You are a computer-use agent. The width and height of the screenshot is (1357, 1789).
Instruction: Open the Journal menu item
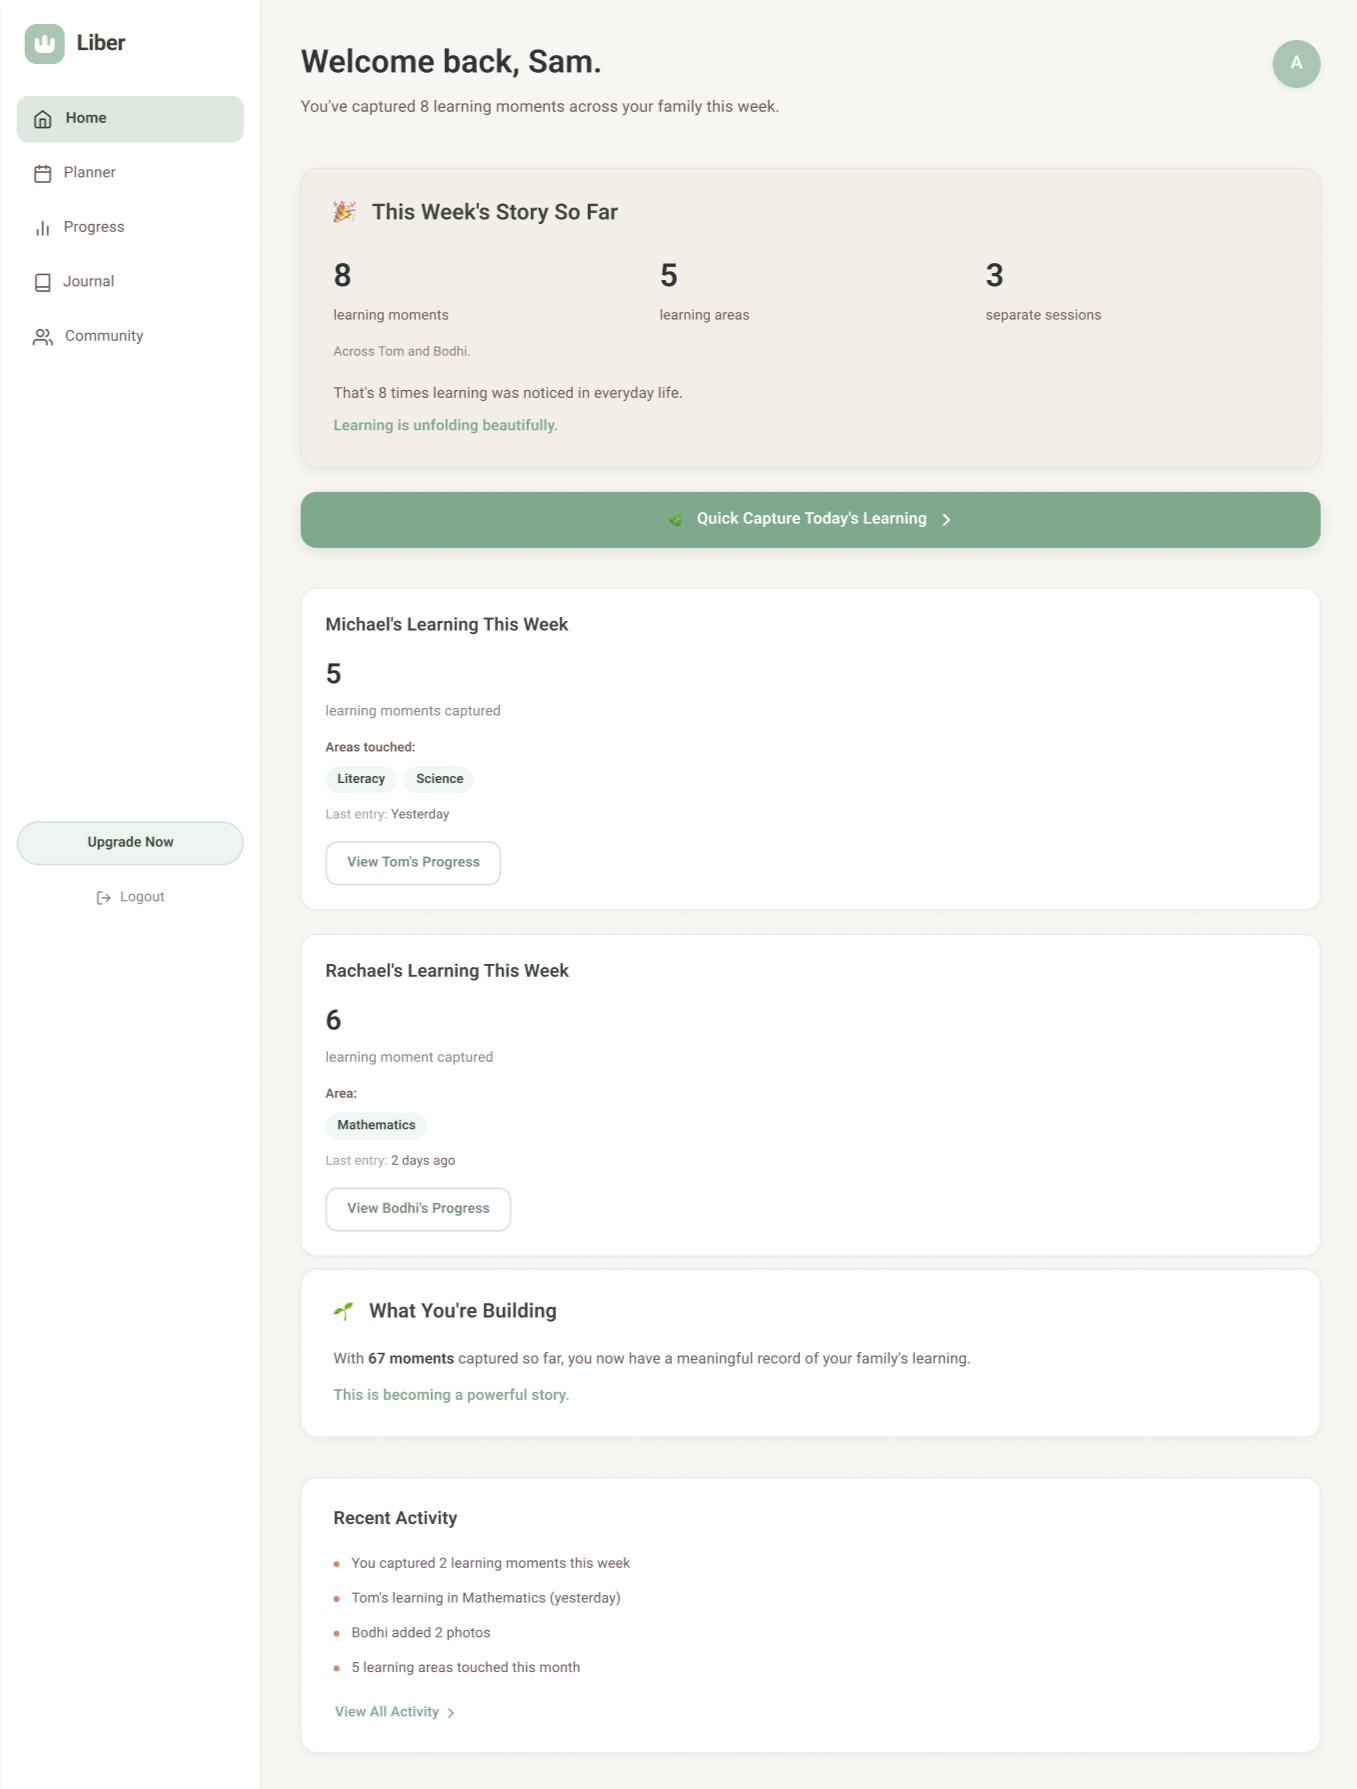pyautogui.click(x=89, y=282)
